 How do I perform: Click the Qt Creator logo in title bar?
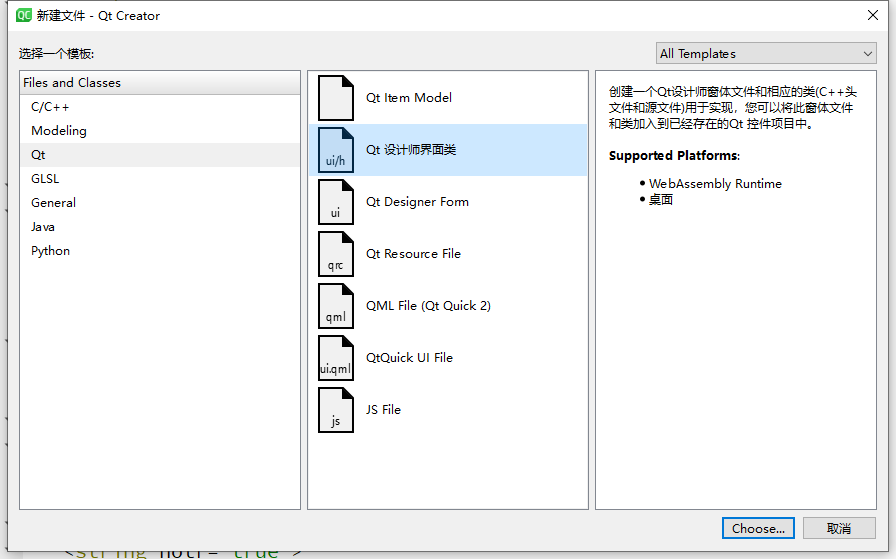tap(24, 15)
